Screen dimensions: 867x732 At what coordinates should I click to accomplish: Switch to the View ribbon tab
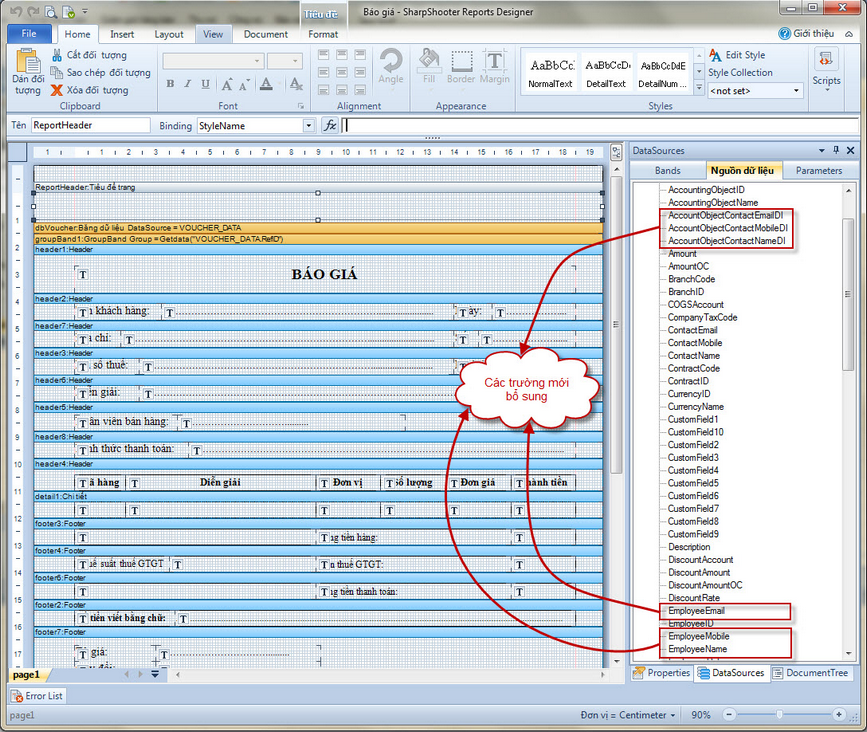[x=213, y=34]
